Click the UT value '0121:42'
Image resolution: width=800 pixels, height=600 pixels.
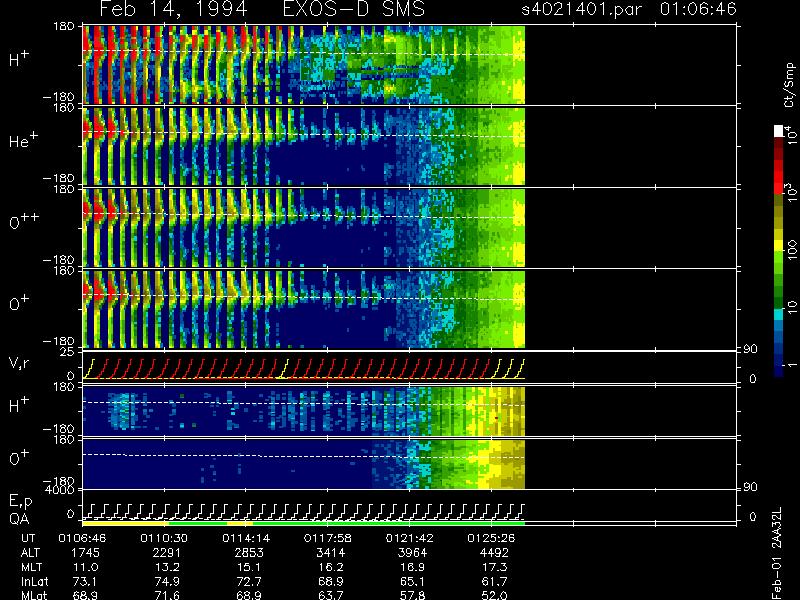(409, 538)
